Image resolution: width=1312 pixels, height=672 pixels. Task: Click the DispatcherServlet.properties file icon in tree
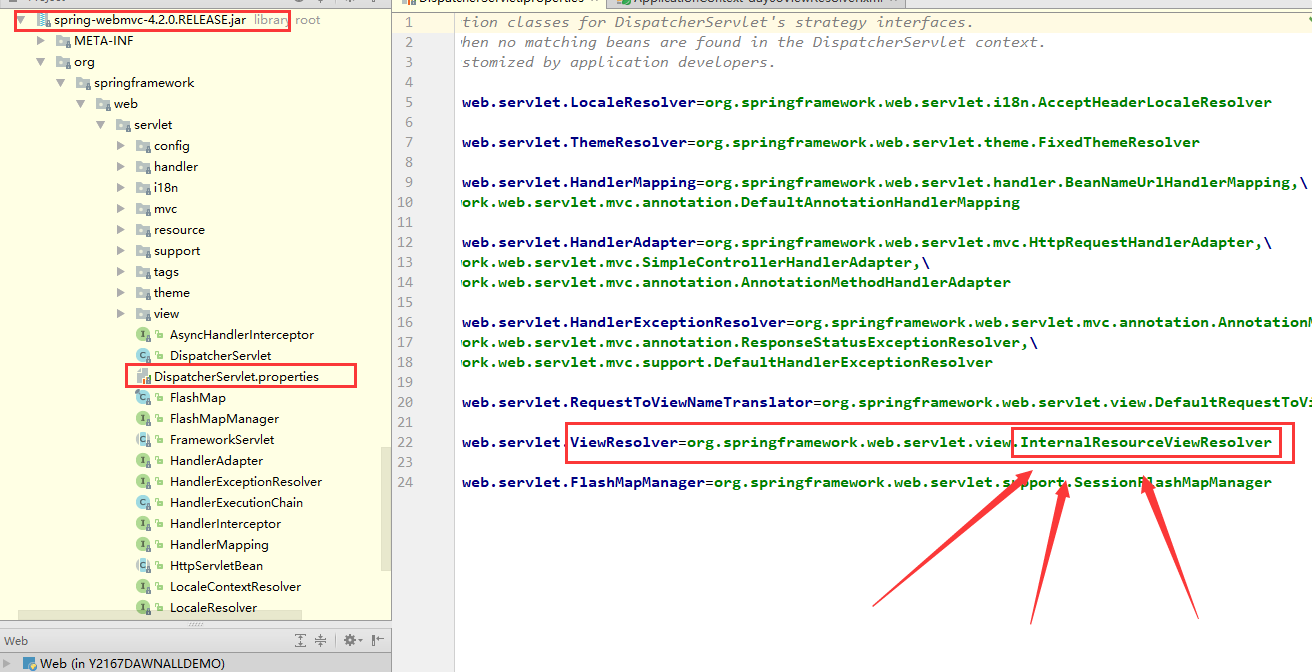click(145, 376)
